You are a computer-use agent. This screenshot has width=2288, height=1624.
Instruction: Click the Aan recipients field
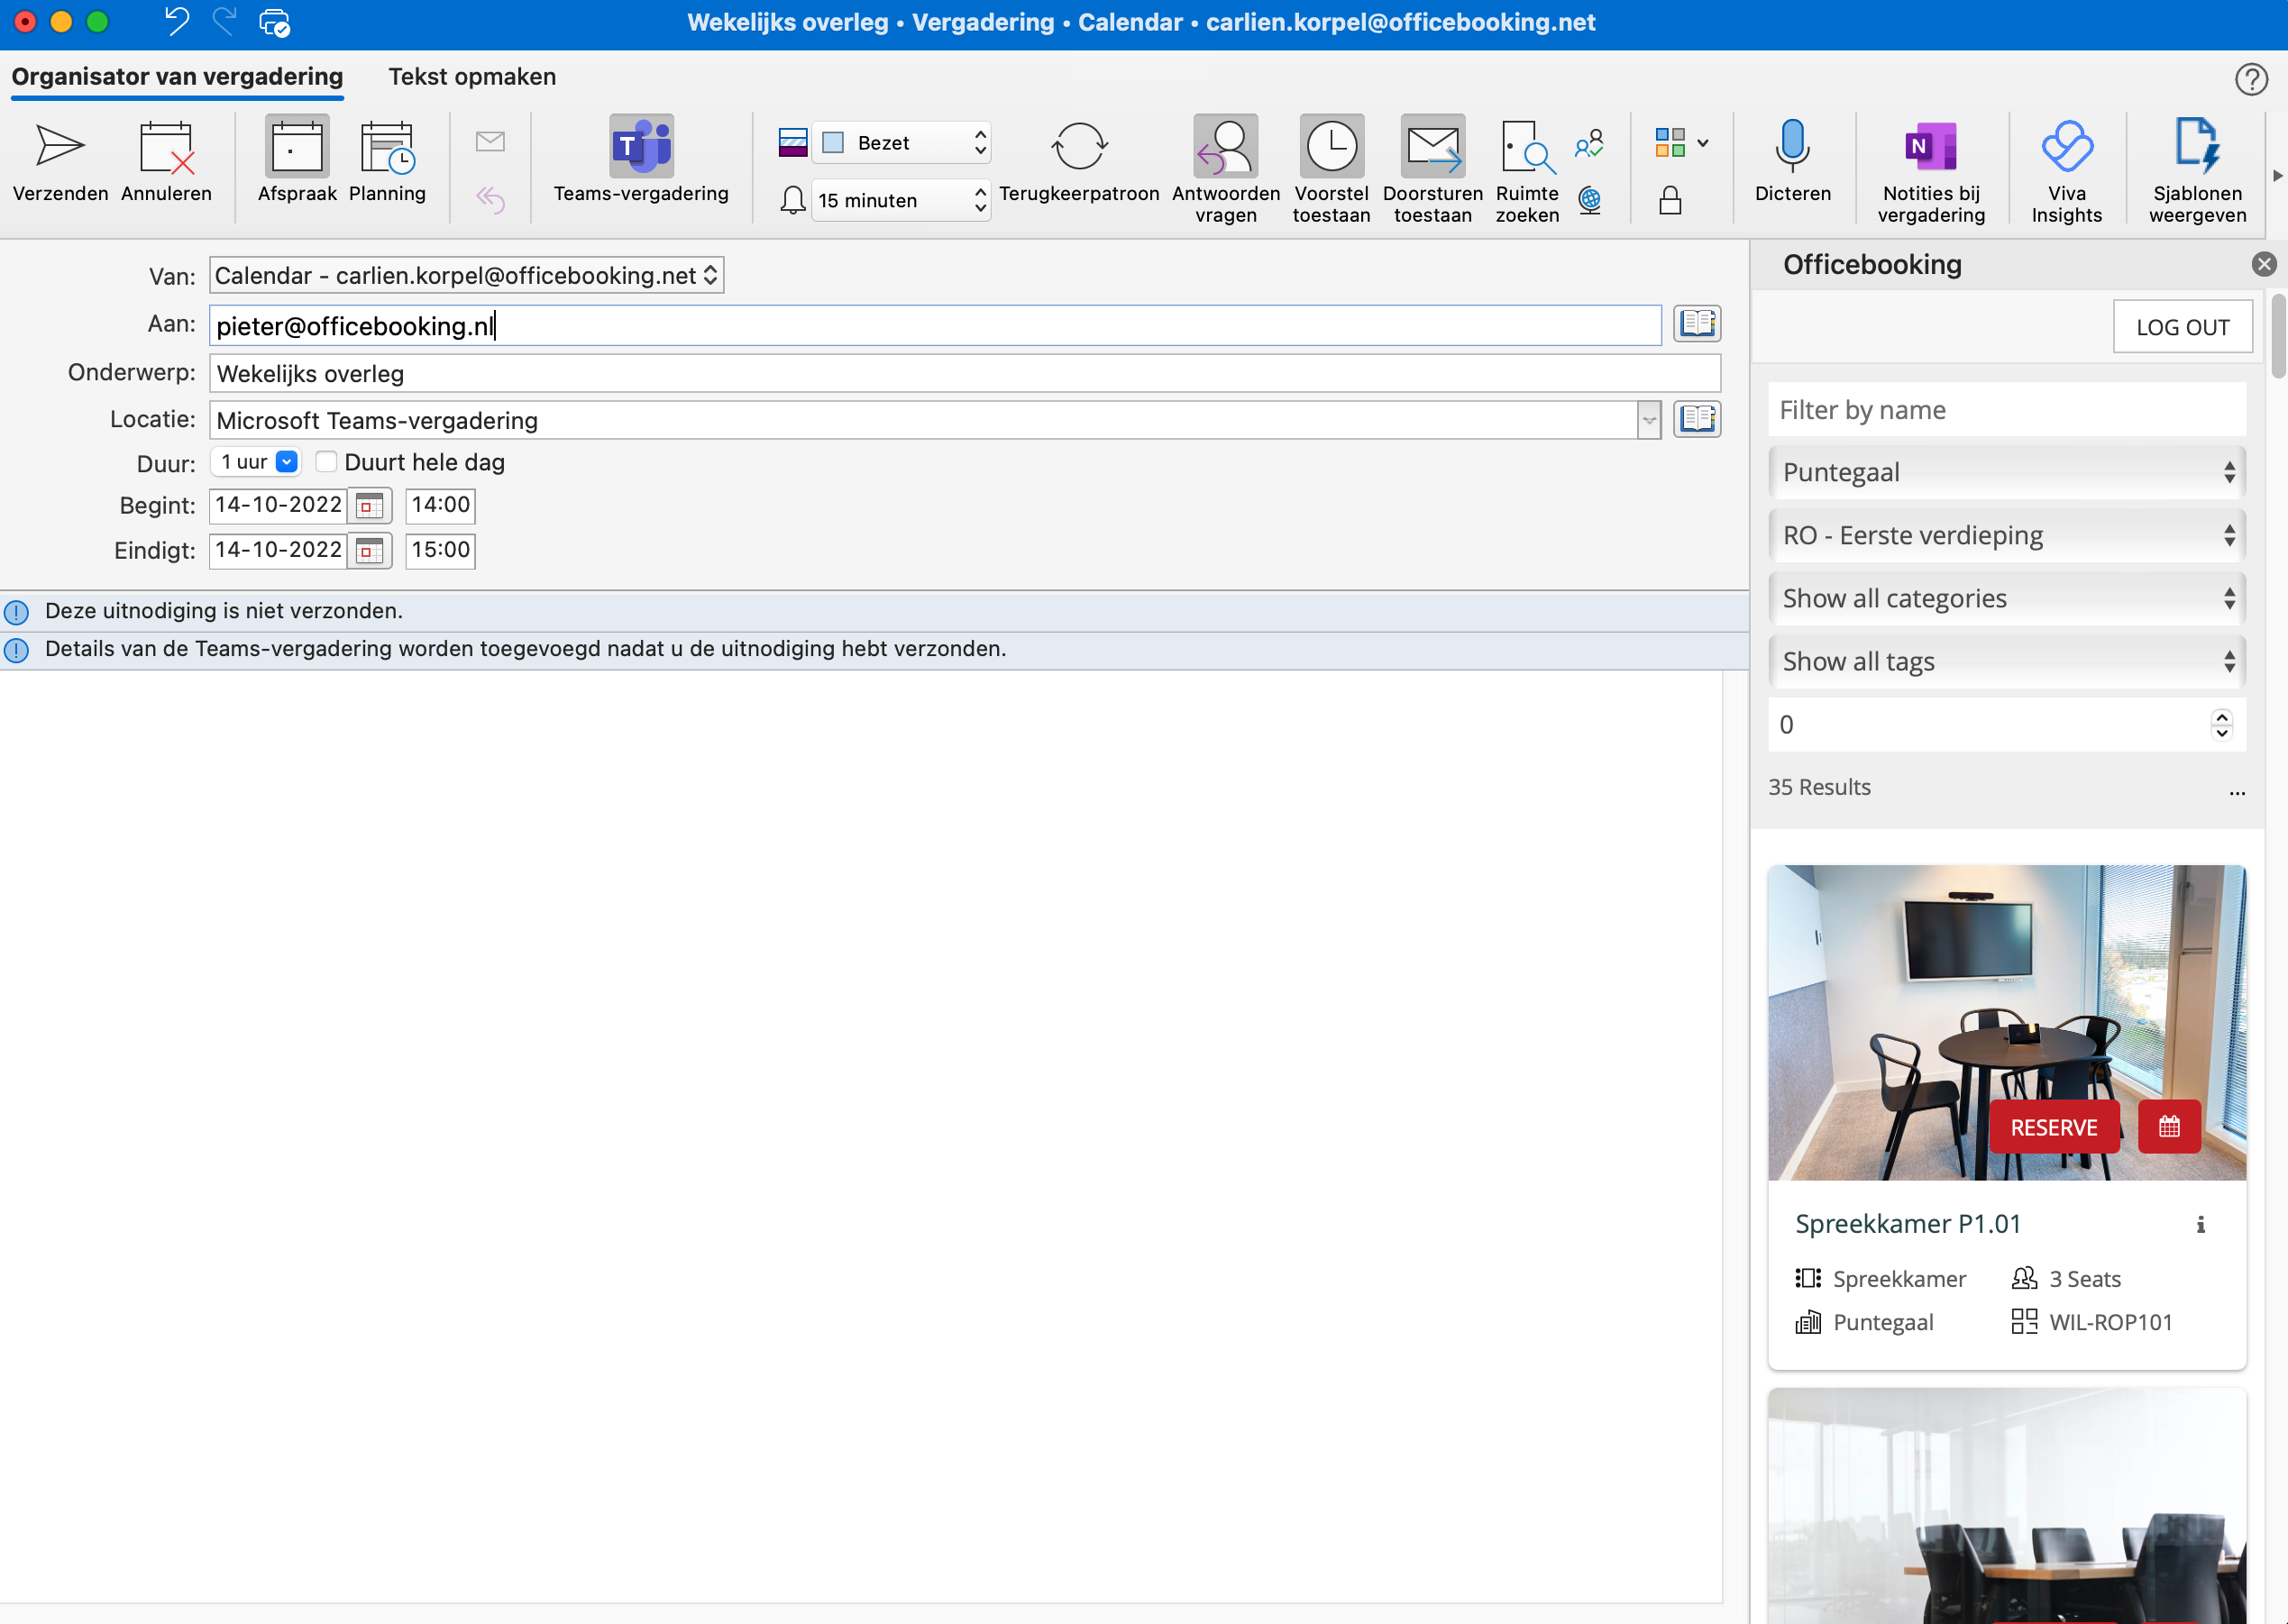click(935, 326)
